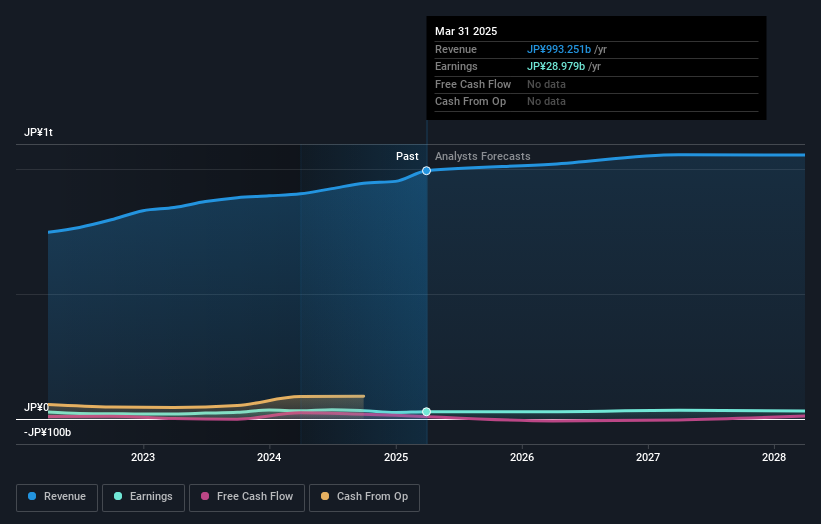Viewport: 821px width, 524px height.
Task: Click the JP¥993.251b revenue value
Action: coord(559,49)
